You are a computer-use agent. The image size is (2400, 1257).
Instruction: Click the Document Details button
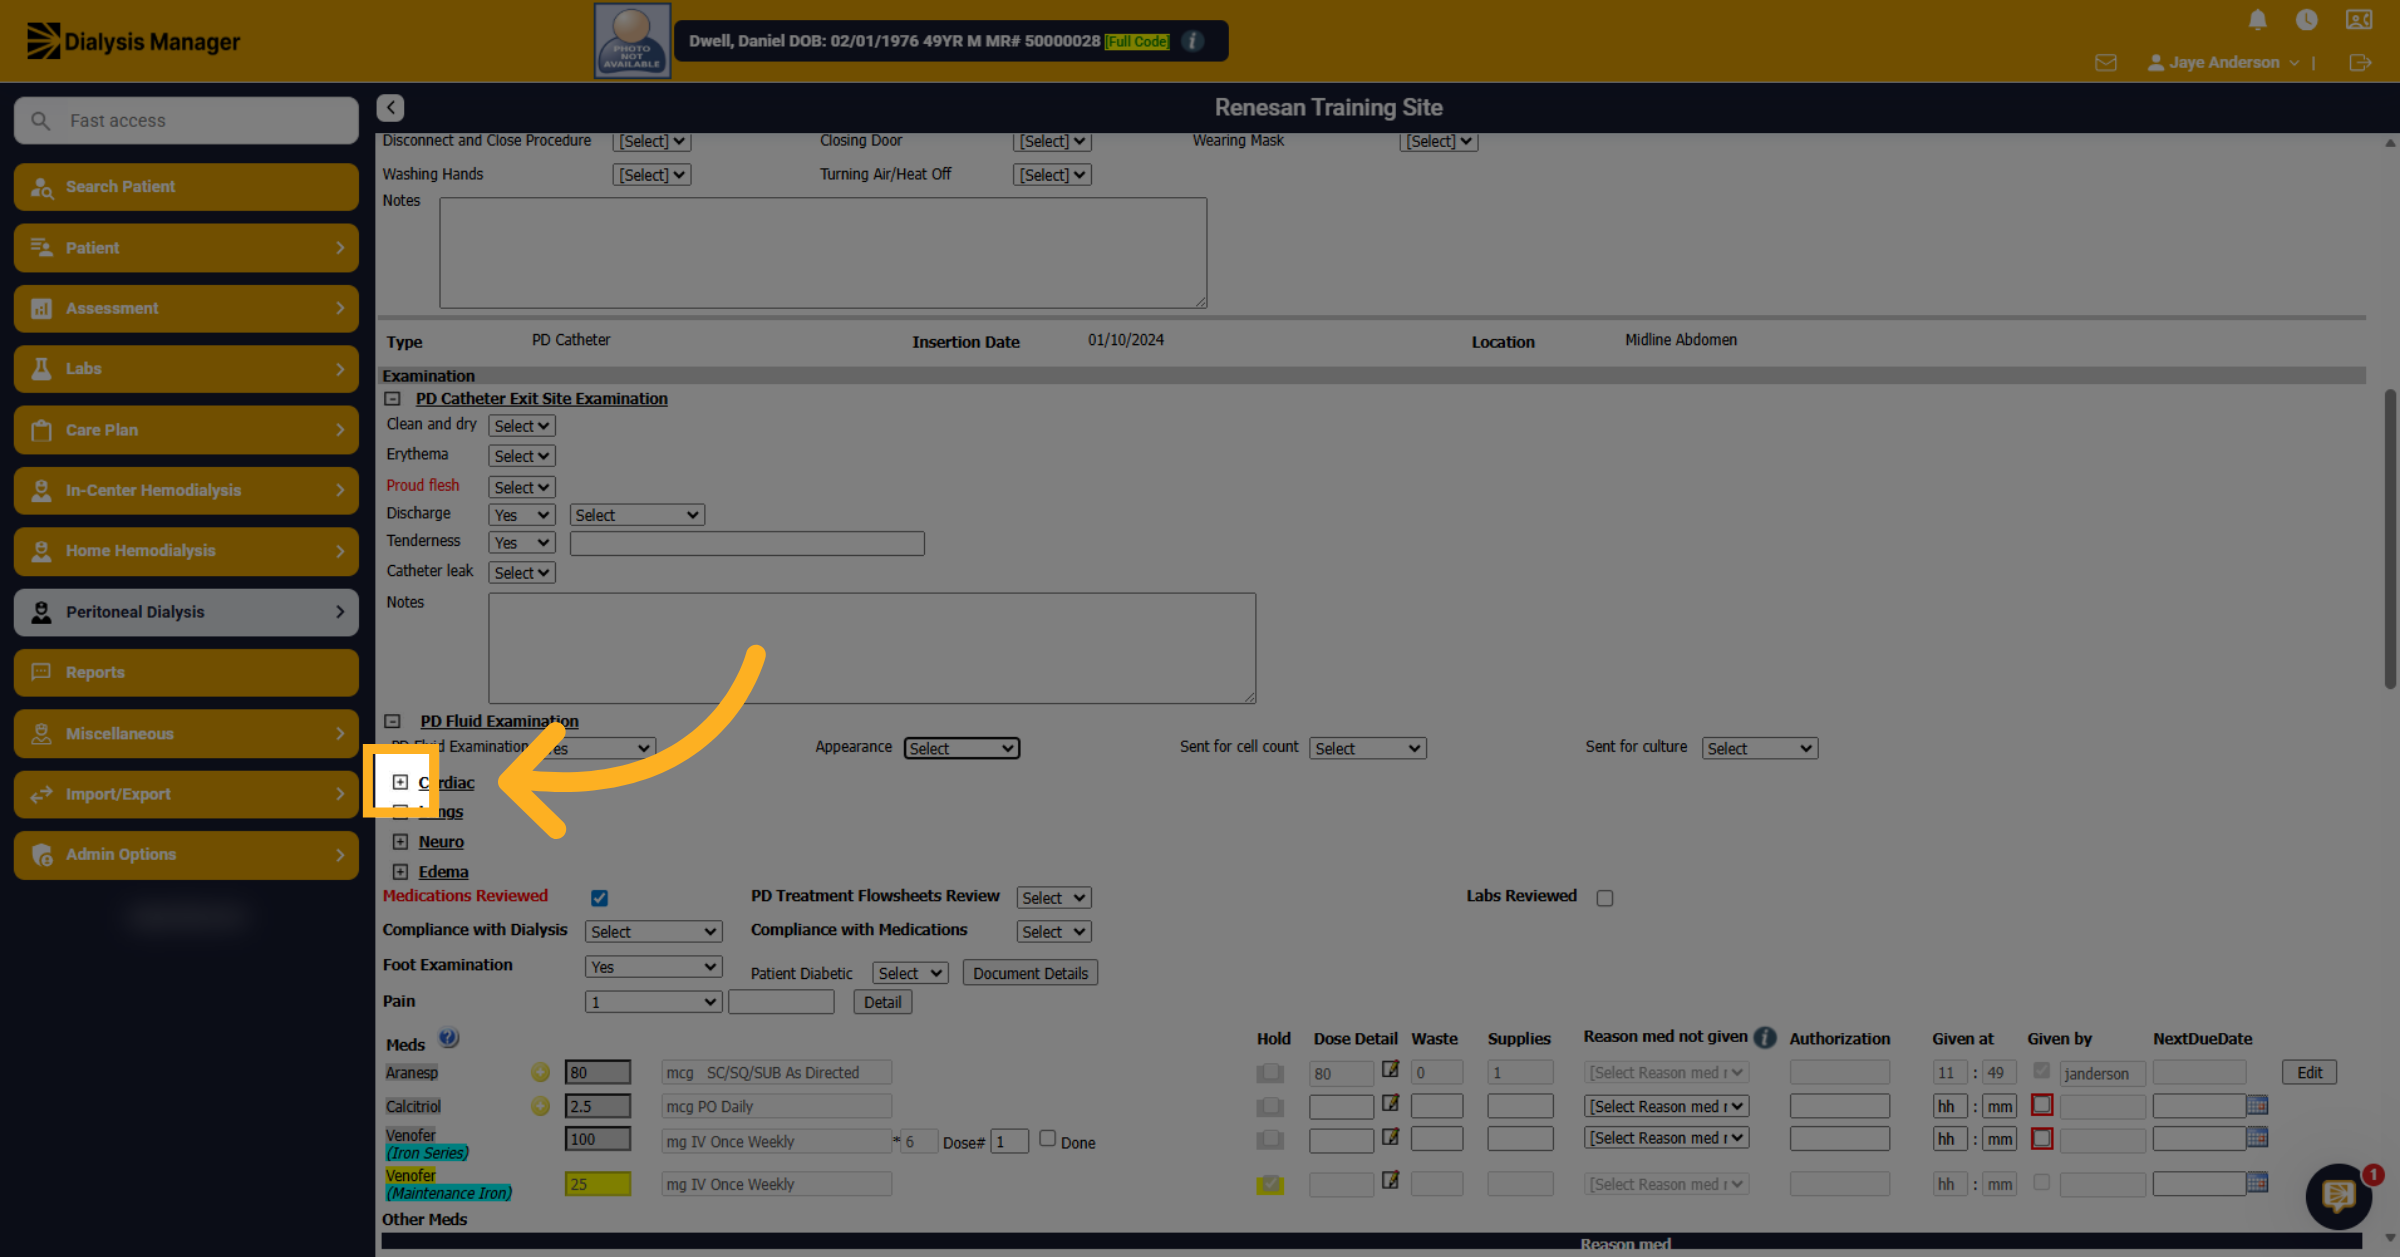tap(1030, 973)
